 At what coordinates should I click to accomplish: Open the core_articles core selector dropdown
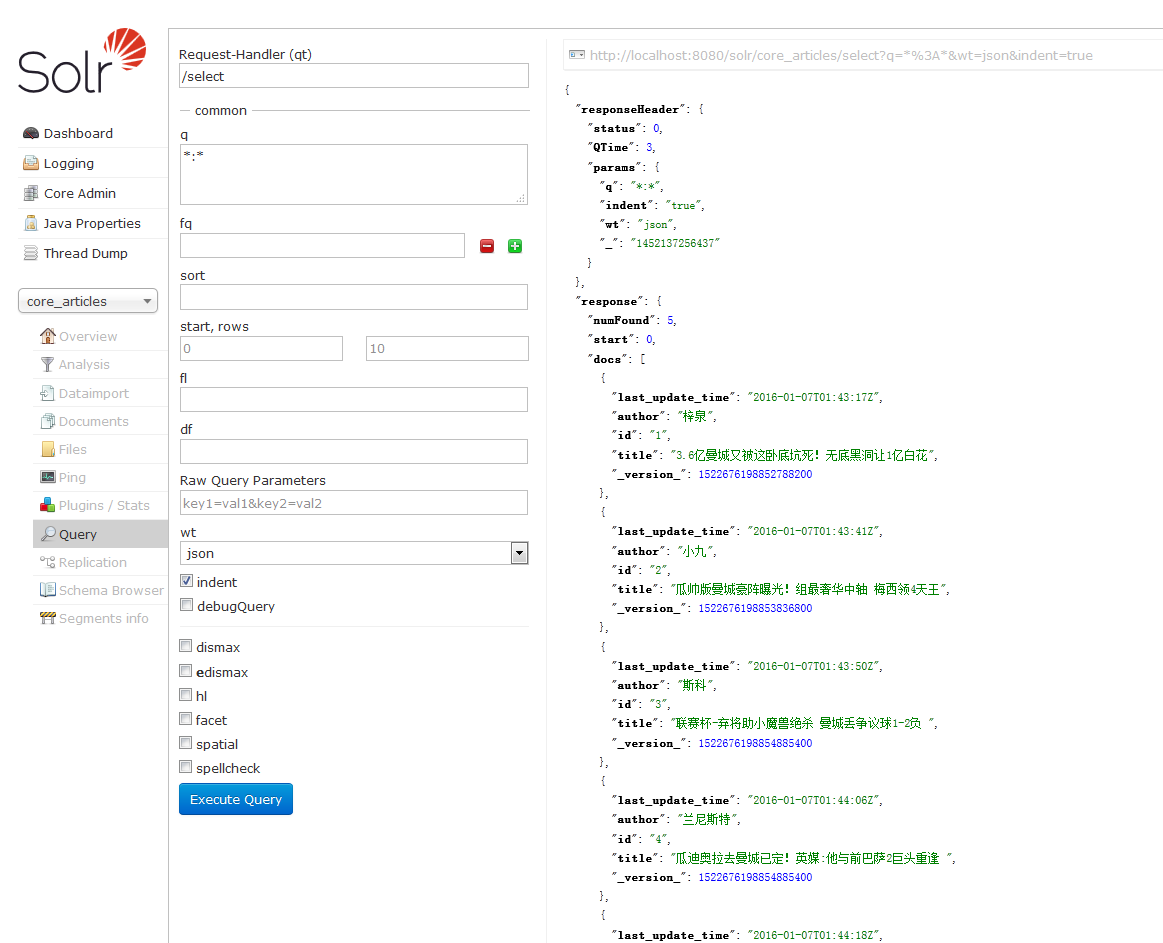(88, 301)
